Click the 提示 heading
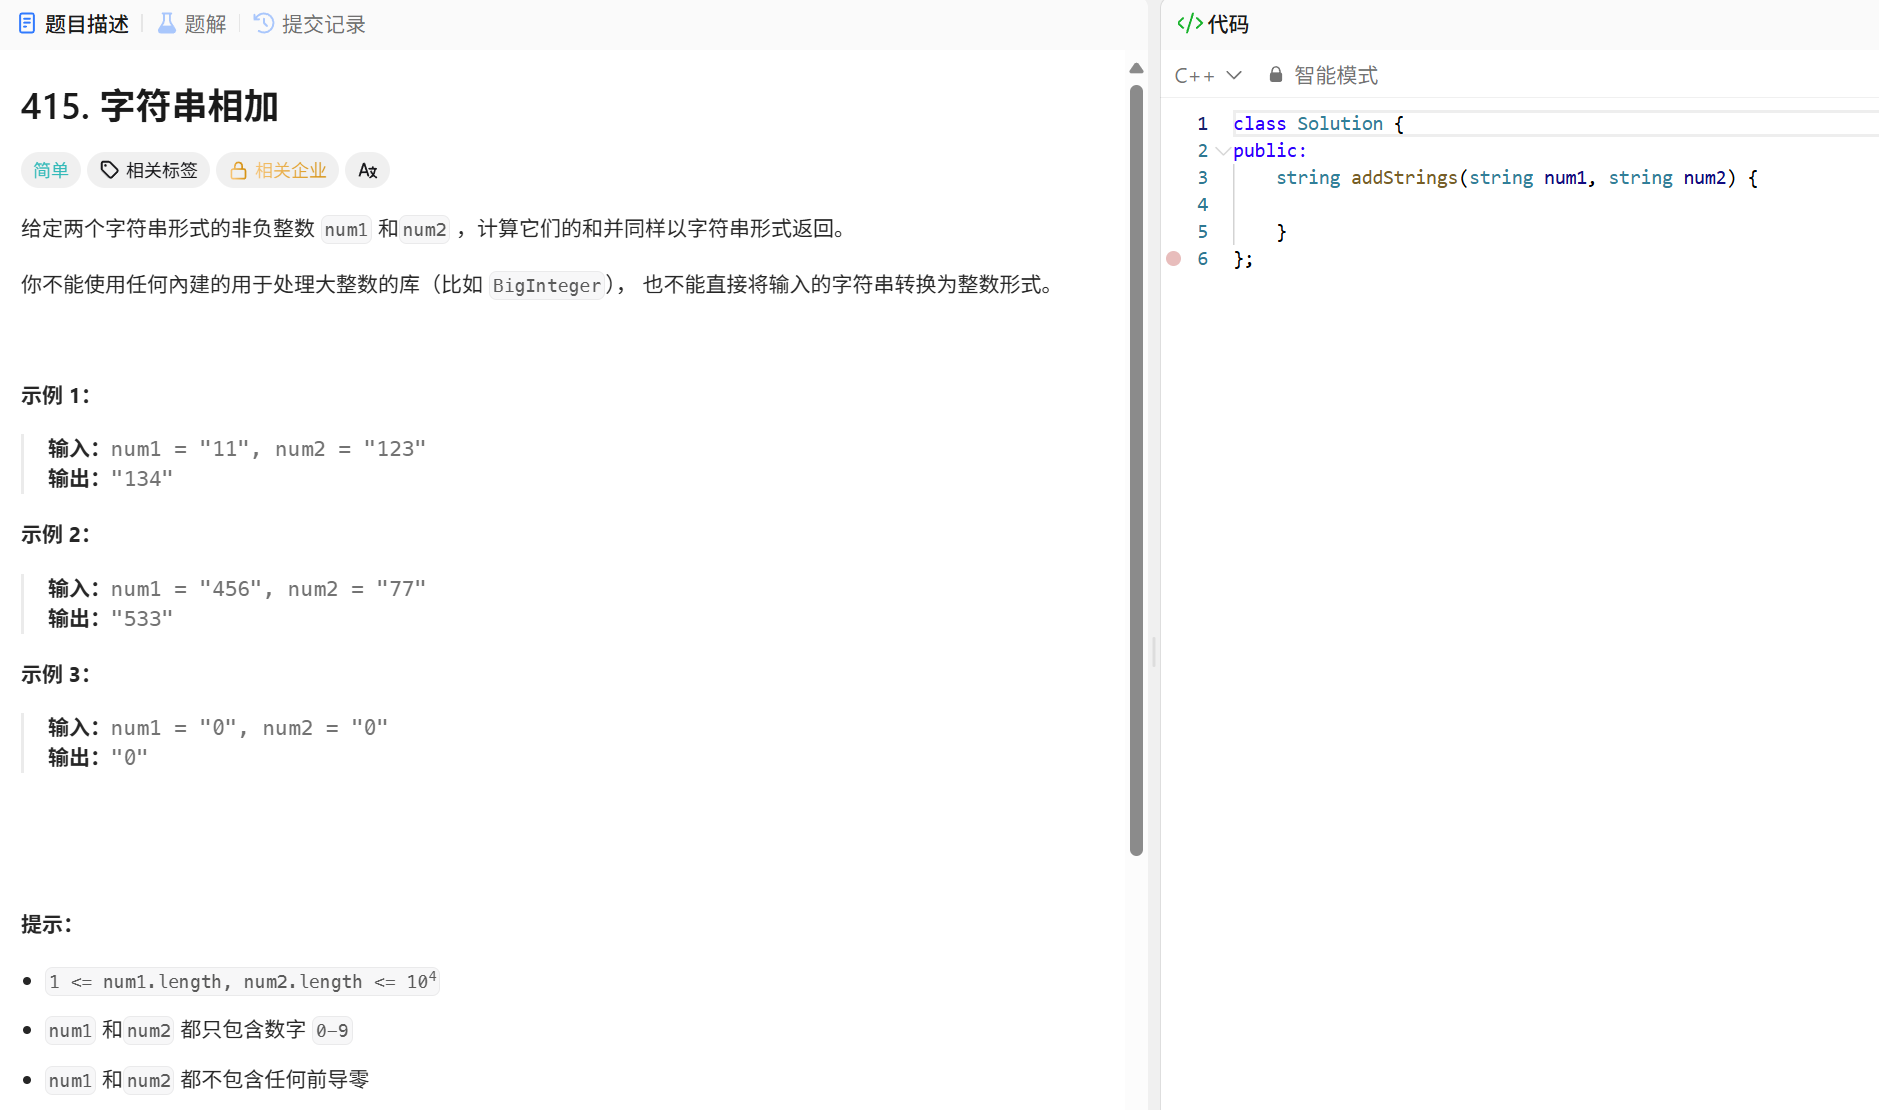This screenshot has height=1110, width=1879. tap(46, 924)
